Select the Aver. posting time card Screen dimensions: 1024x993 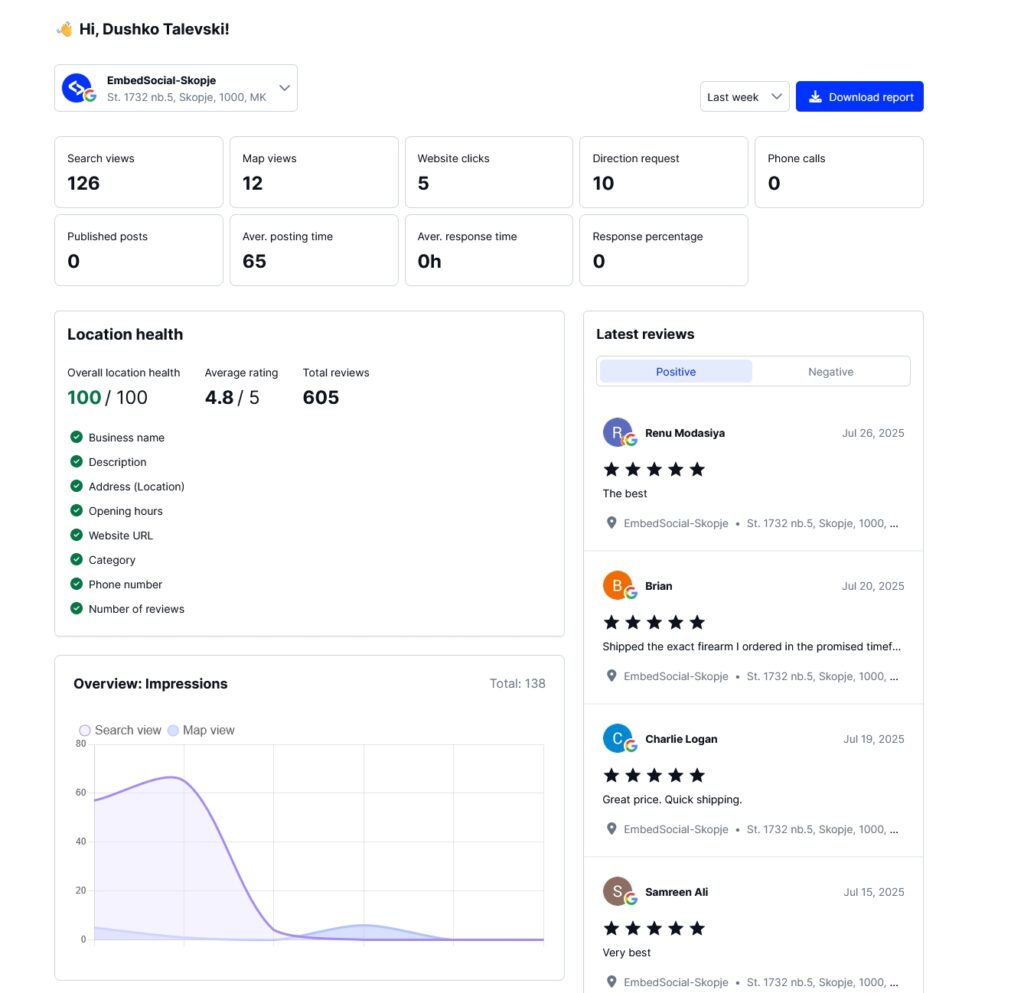point(313,250)
